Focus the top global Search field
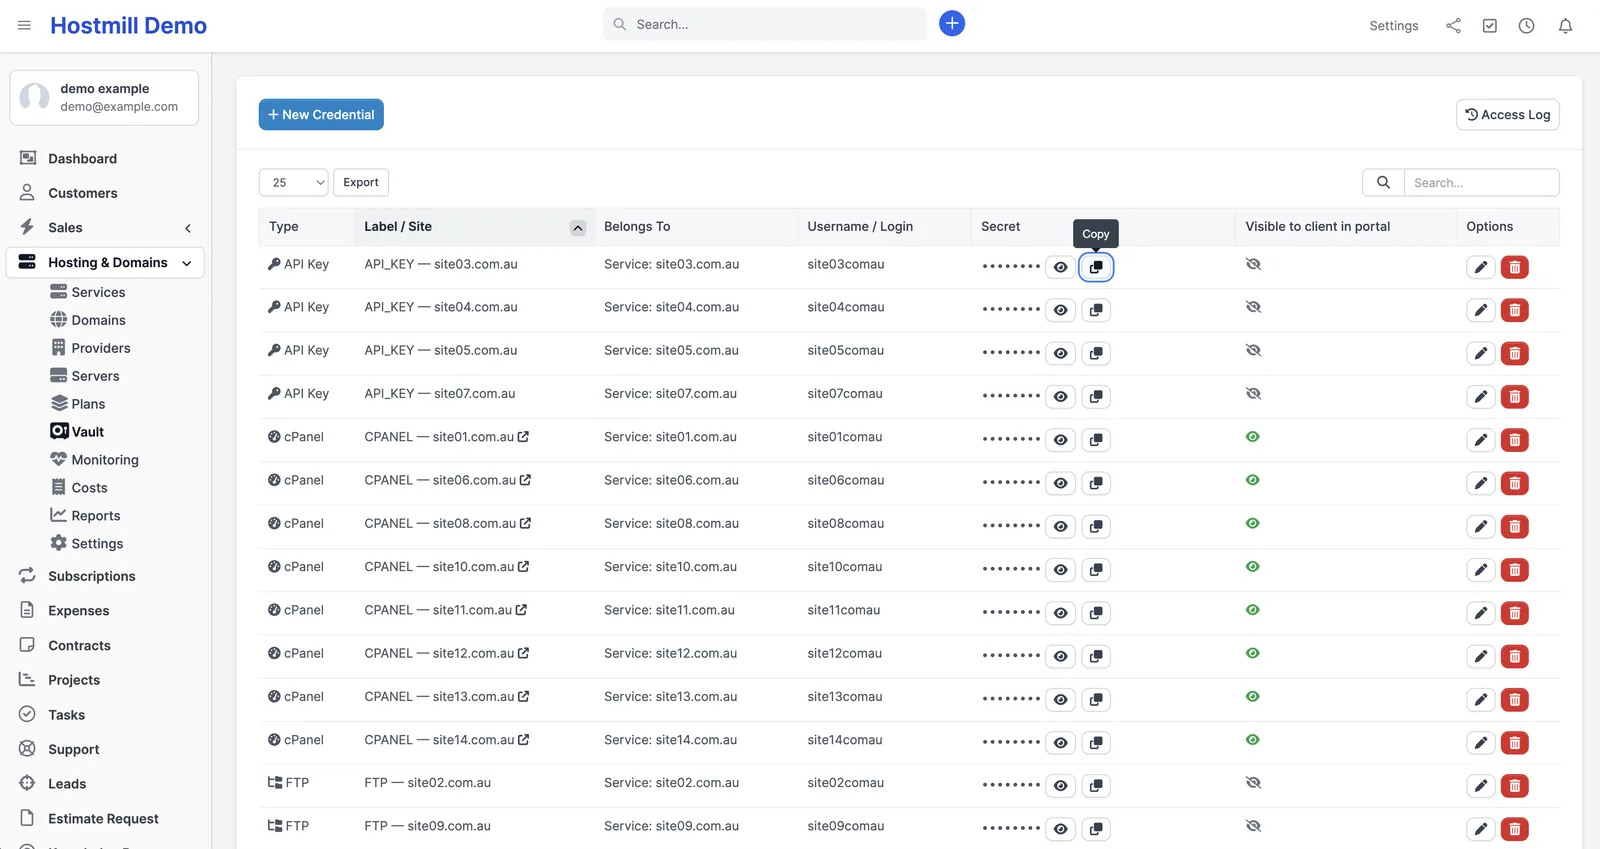Image resolution: width=1600 pixels, height=849 pixels. (765, 24)
